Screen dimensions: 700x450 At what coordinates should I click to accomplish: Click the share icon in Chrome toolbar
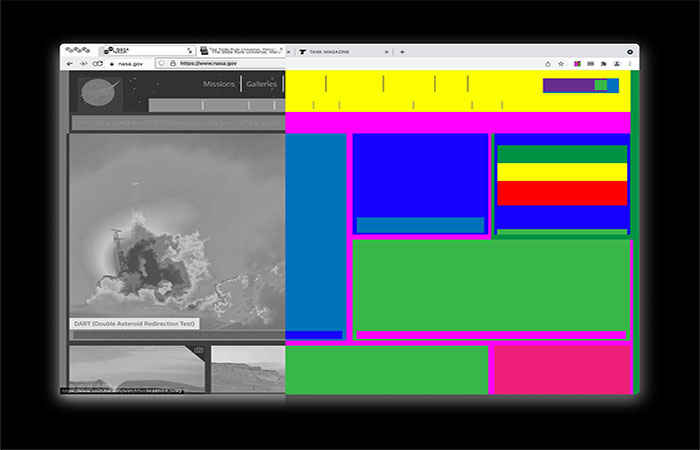point(548,63)
